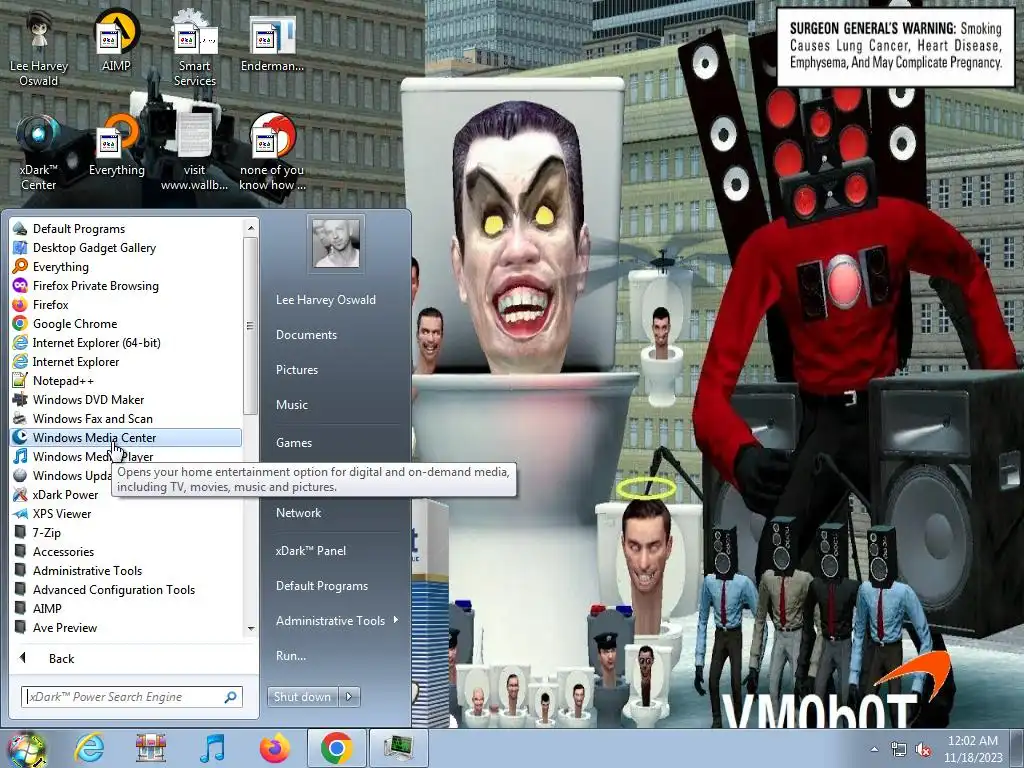
Task: Launch Everything from the Start menu list
Action: (x=126, y=266)
